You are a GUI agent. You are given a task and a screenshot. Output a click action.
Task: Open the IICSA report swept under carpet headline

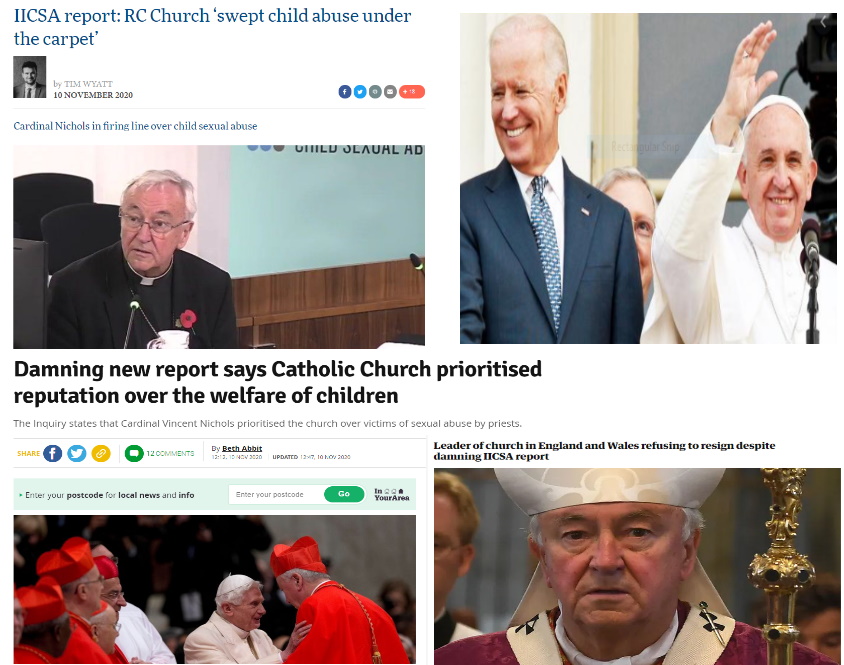point(212,27)
